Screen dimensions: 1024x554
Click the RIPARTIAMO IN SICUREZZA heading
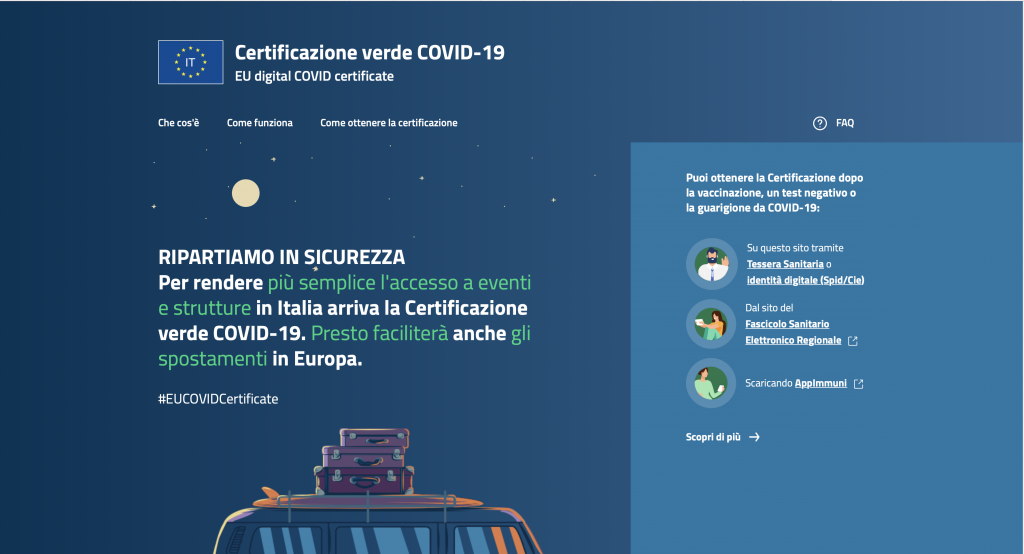tap(281, 257)
